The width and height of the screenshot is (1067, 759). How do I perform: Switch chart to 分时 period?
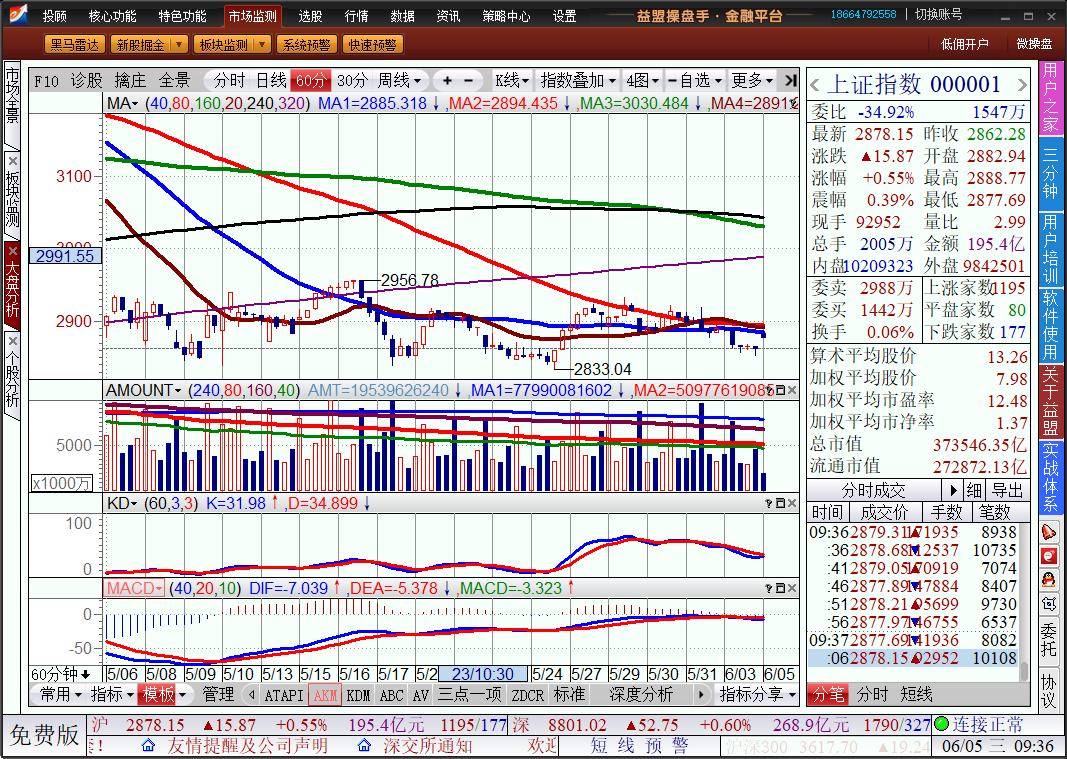click(229, 81)
